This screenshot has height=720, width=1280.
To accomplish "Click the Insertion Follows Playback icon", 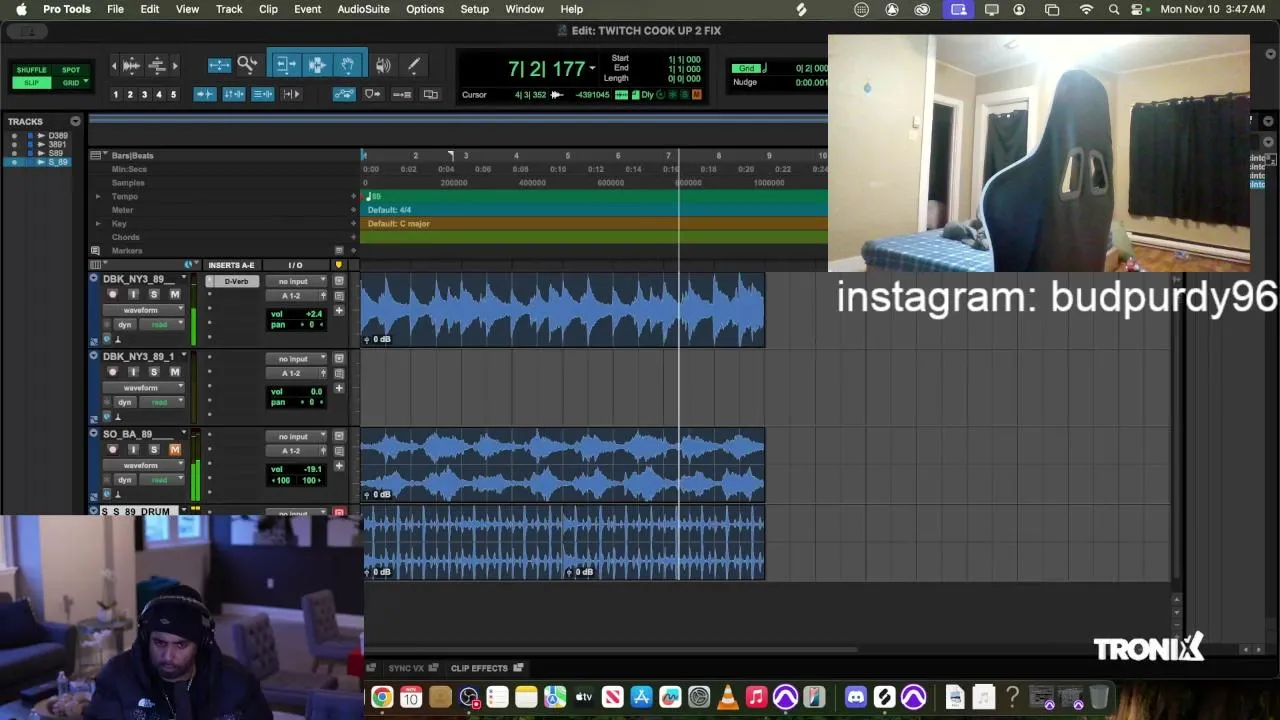I will (291, 94).
